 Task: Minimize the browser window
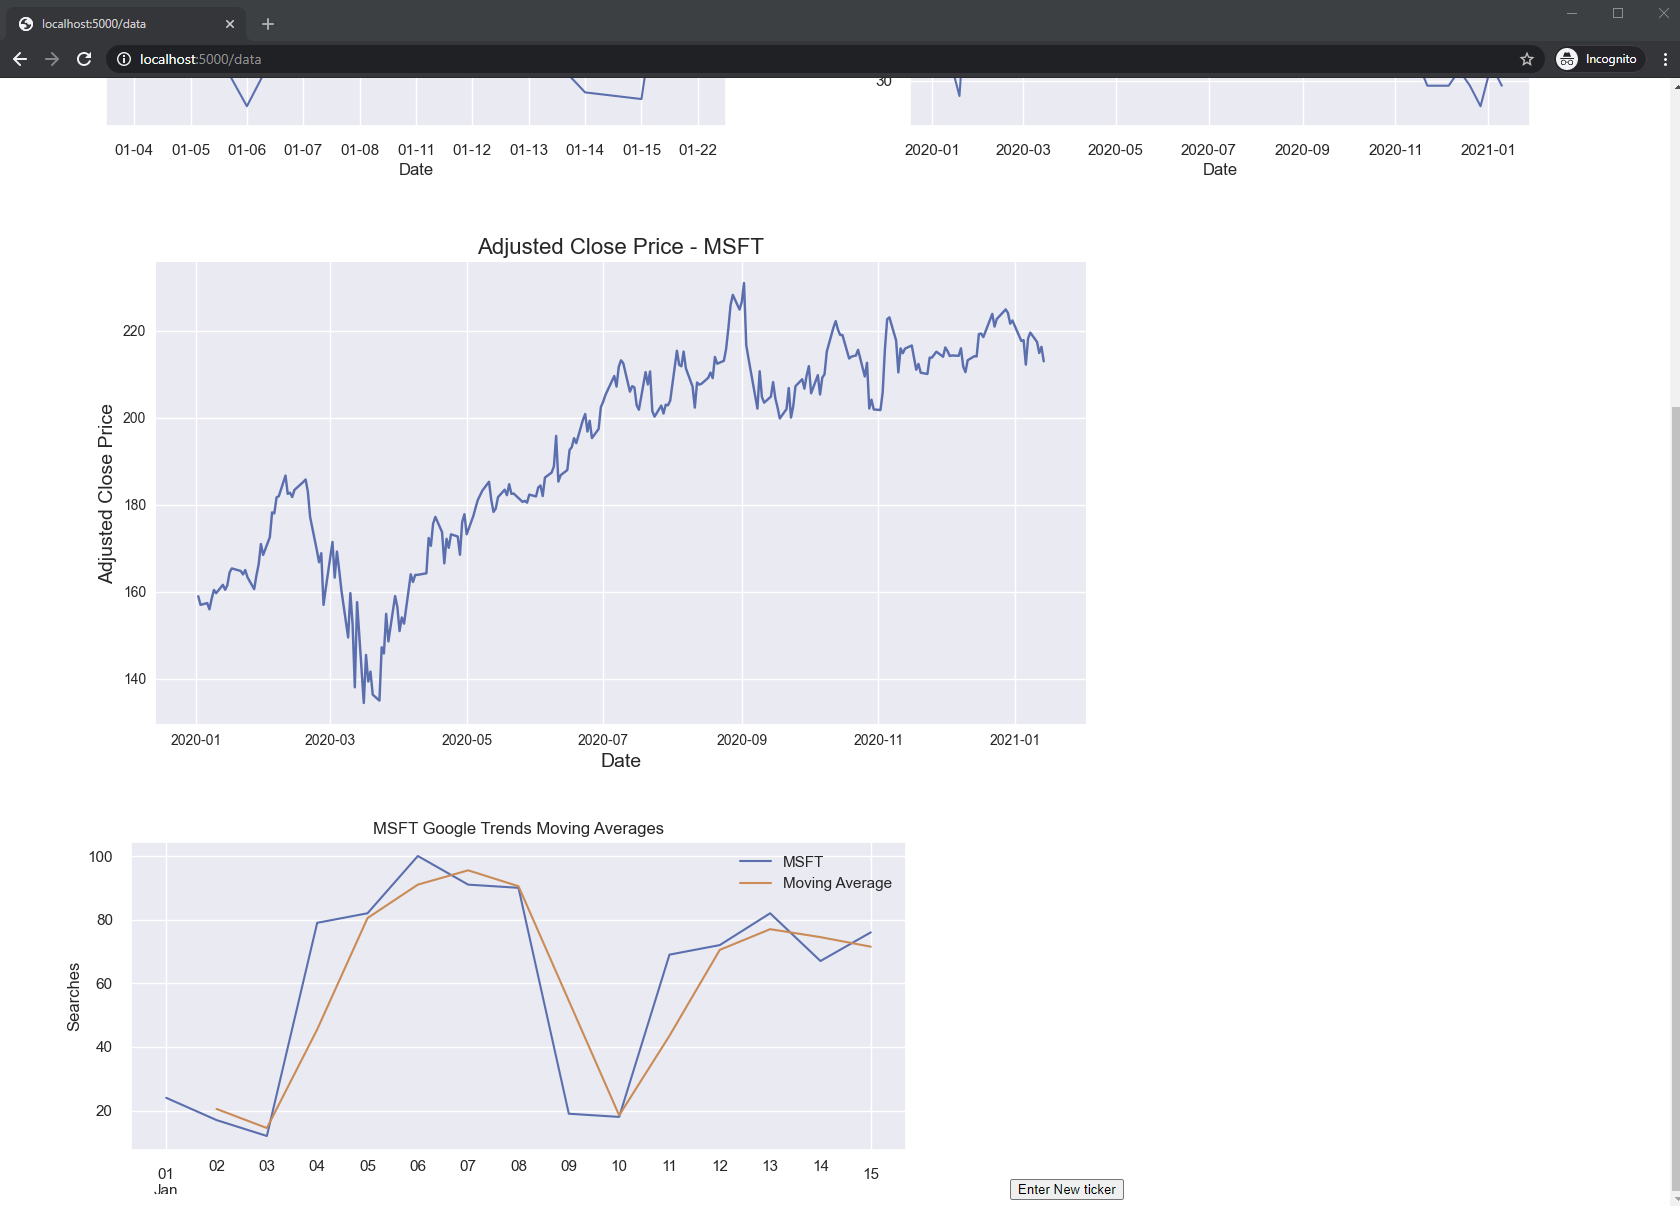pyautogui.click(x=1572, y=13)
